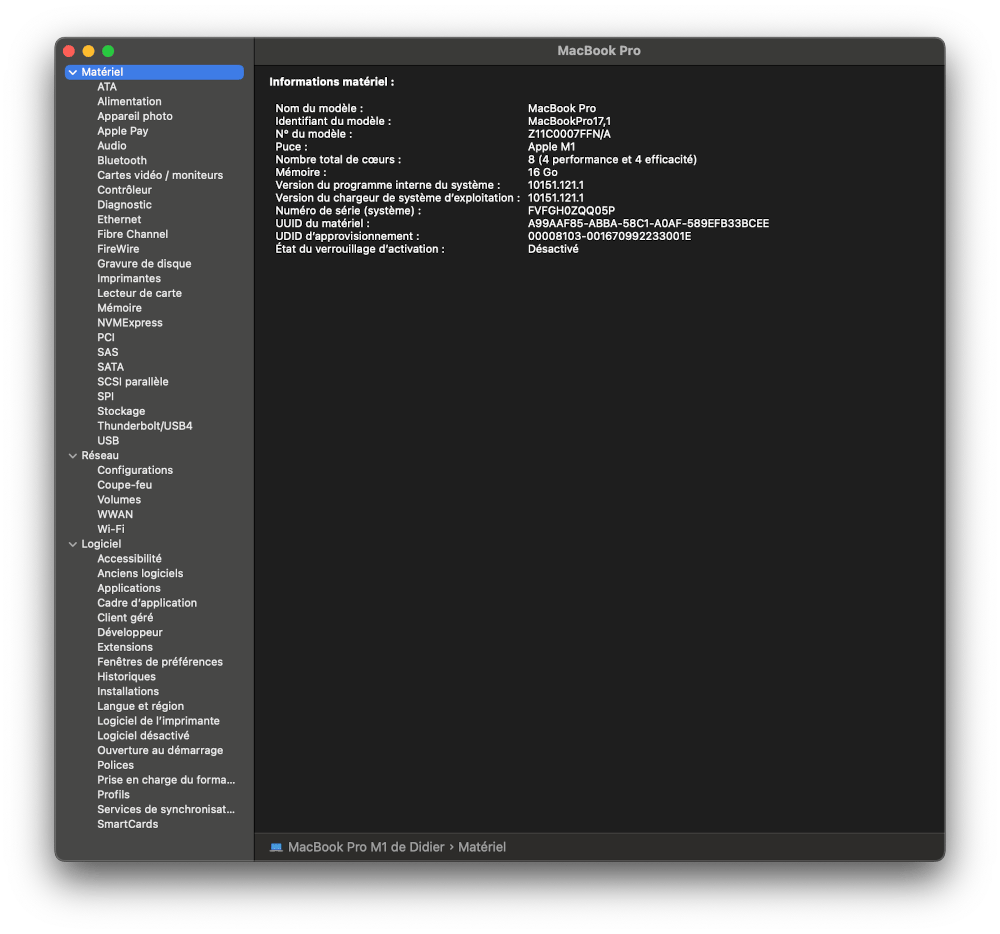Select Fenêtres de préférences
1000x934 pixels.
click(x=160, y=662)
